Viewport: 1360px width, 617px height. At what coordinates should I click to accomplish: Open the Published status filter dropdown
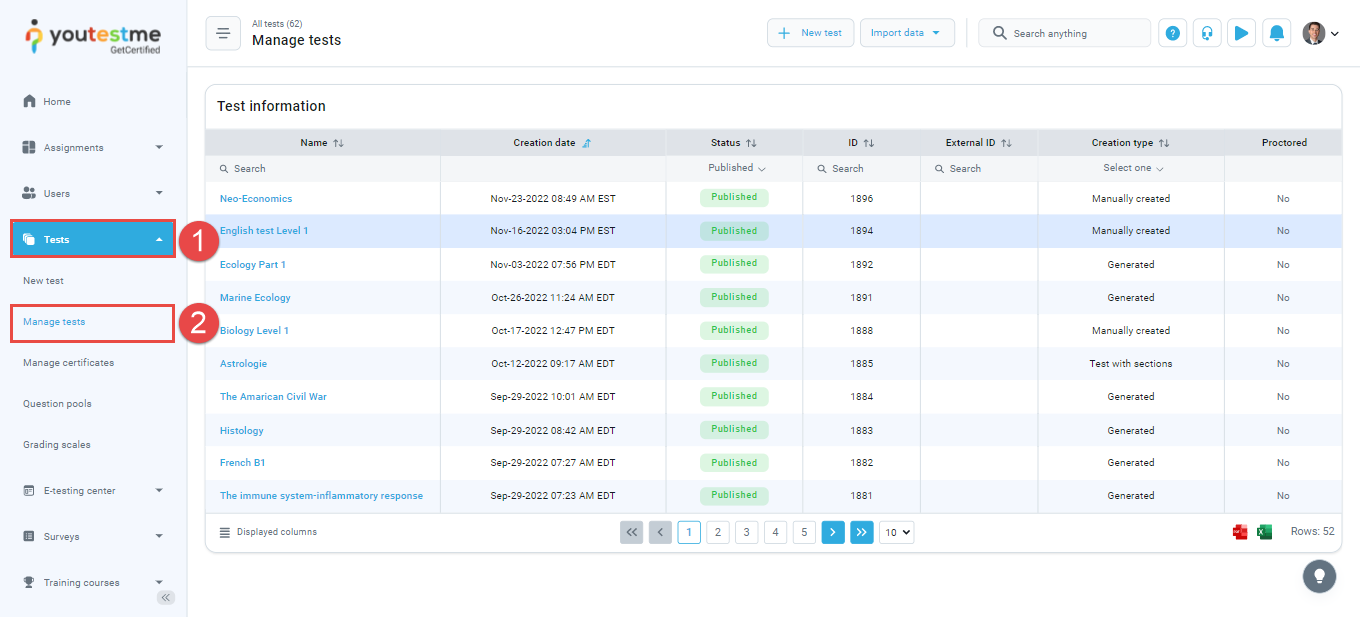[x=736, y=169]
